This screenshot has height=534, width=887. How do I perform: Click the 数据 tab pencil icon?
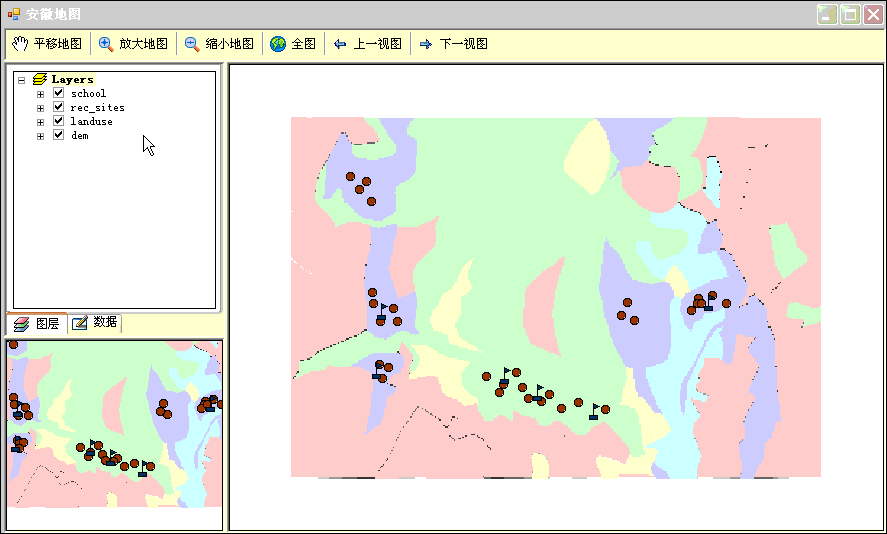click(x=80, y=322)
